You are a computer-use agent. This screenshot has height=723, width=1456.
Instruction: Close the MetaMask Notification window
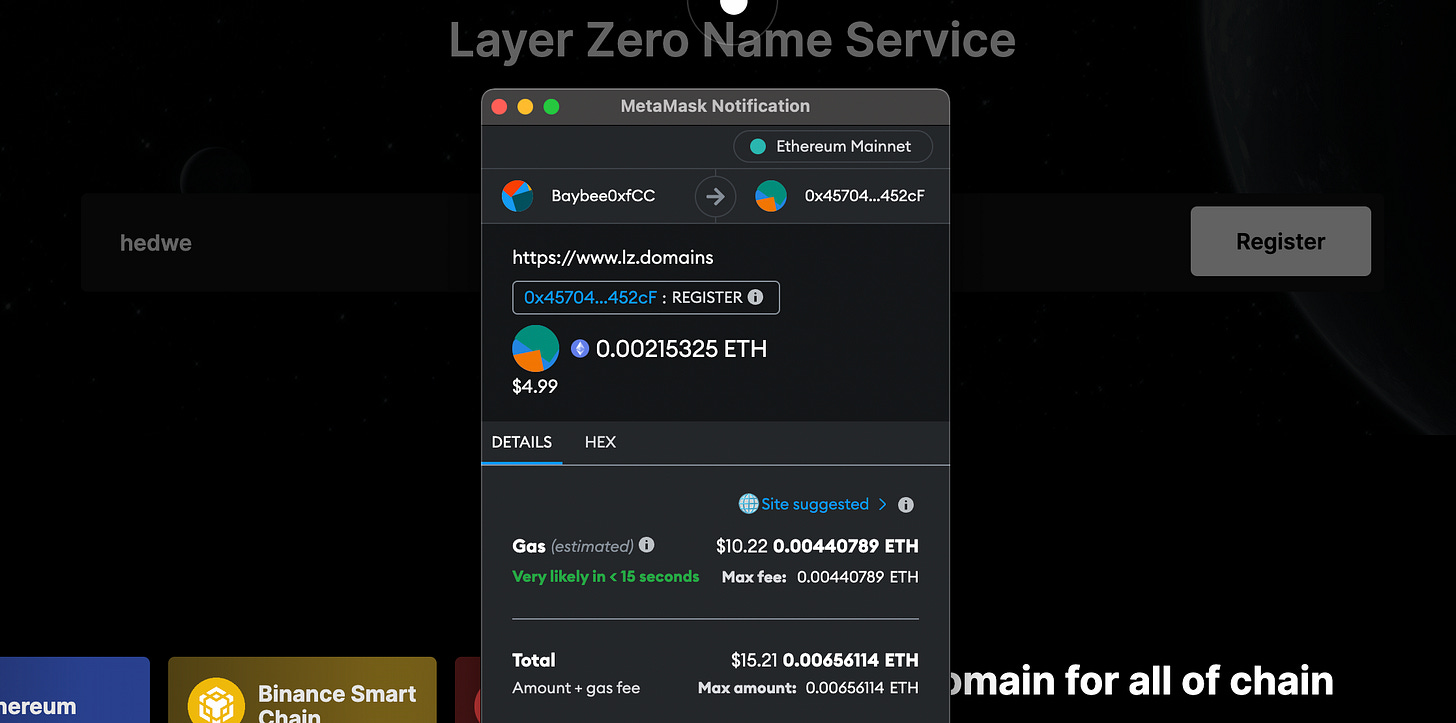[x=500, y=106]
